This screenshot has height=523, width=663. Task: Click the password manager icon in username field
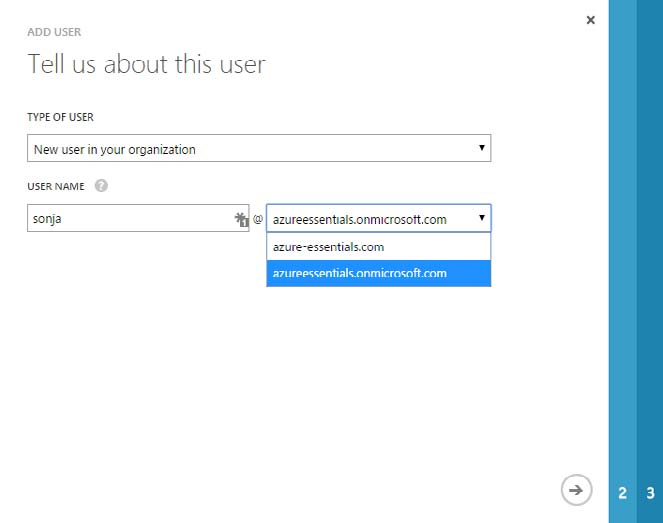[241, 219]
